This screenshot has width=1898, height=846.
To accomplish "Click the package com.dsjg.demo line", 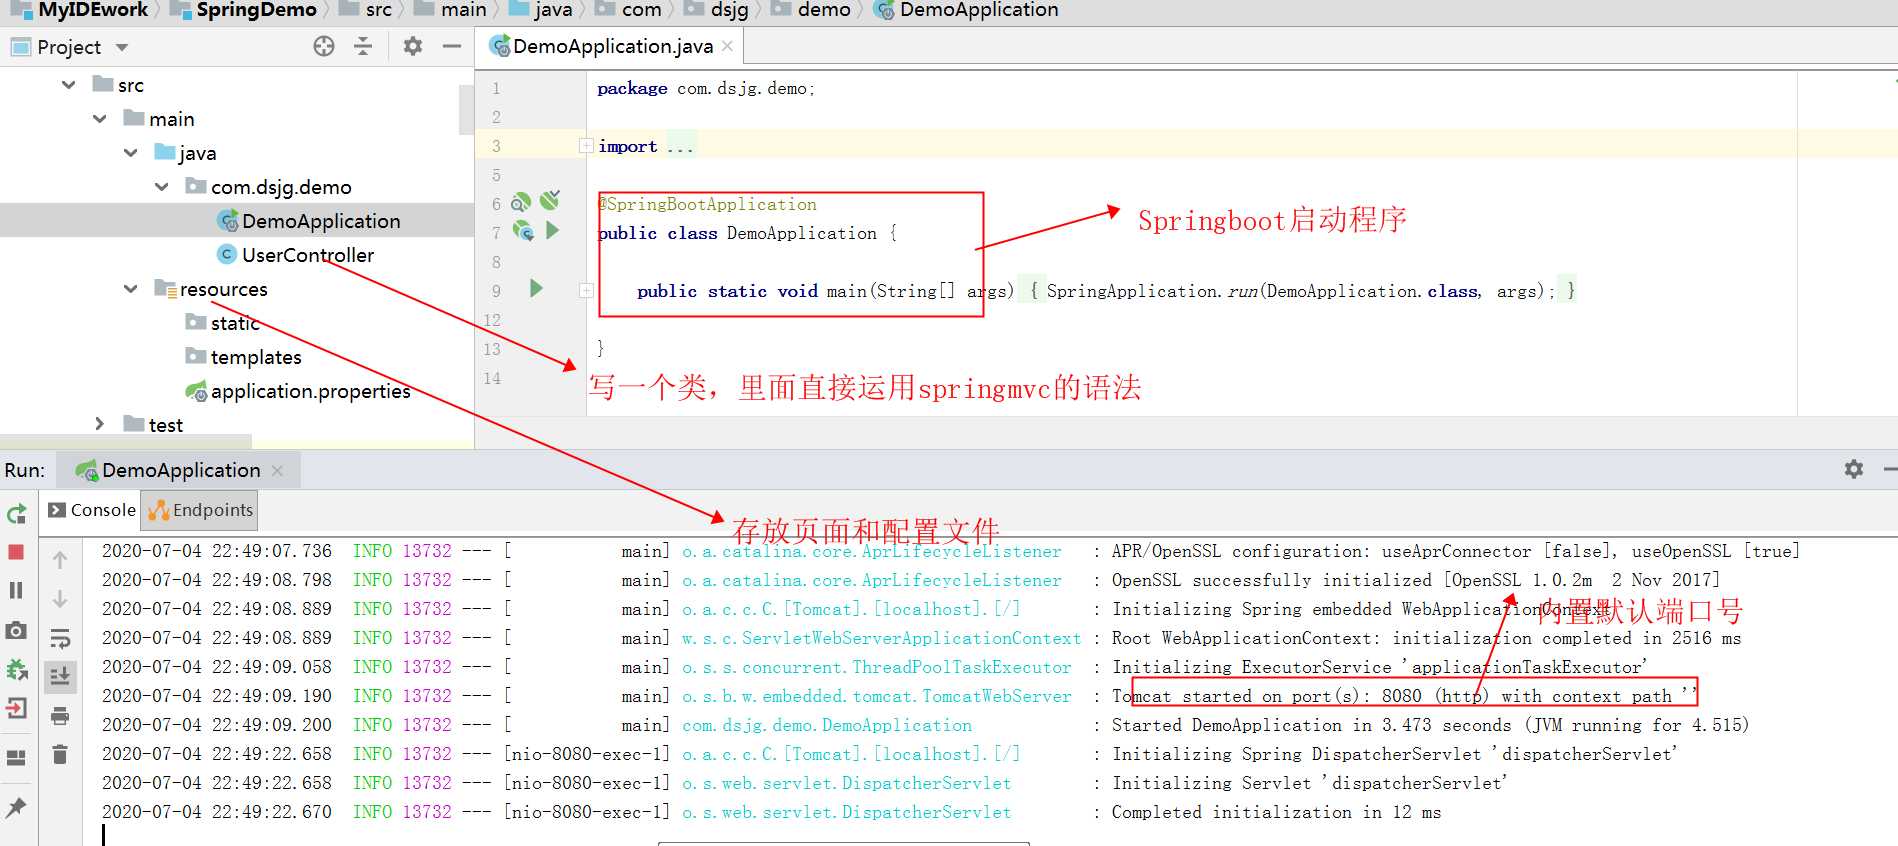I will point(706,88).
